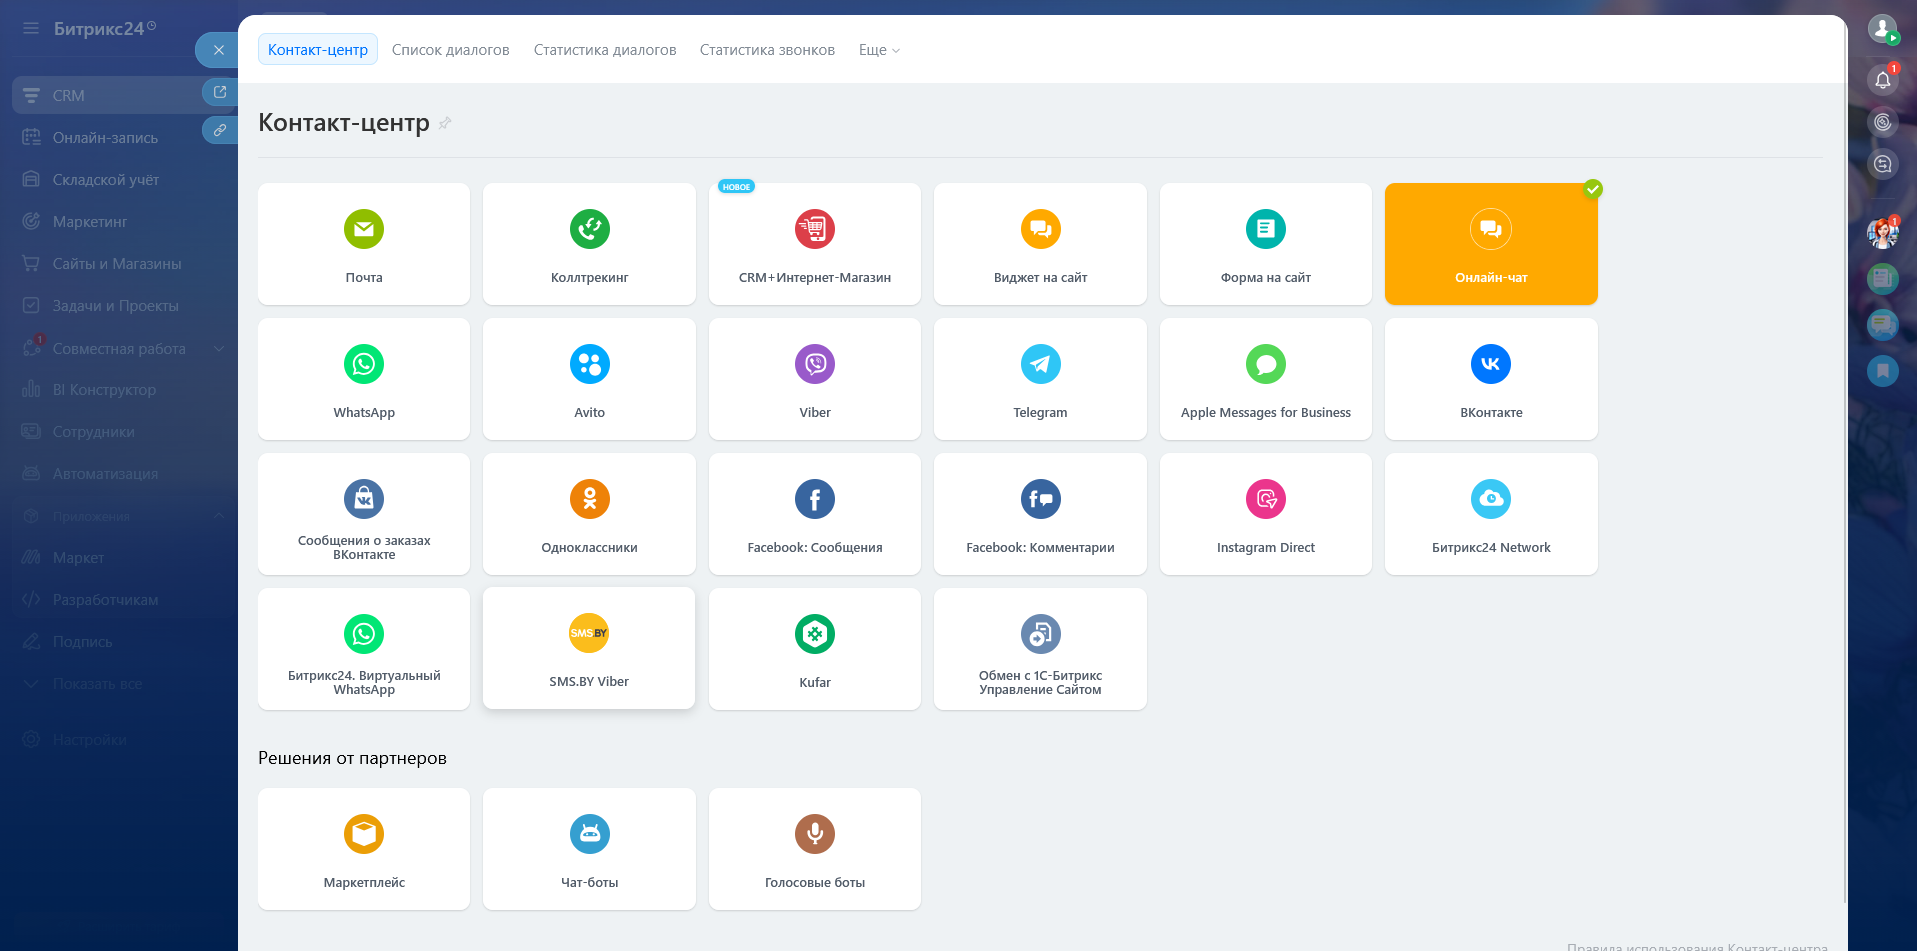The image size is (1917, 951).
Task: Click the Instagram Direct icon
Action: tap(1265, 500)
